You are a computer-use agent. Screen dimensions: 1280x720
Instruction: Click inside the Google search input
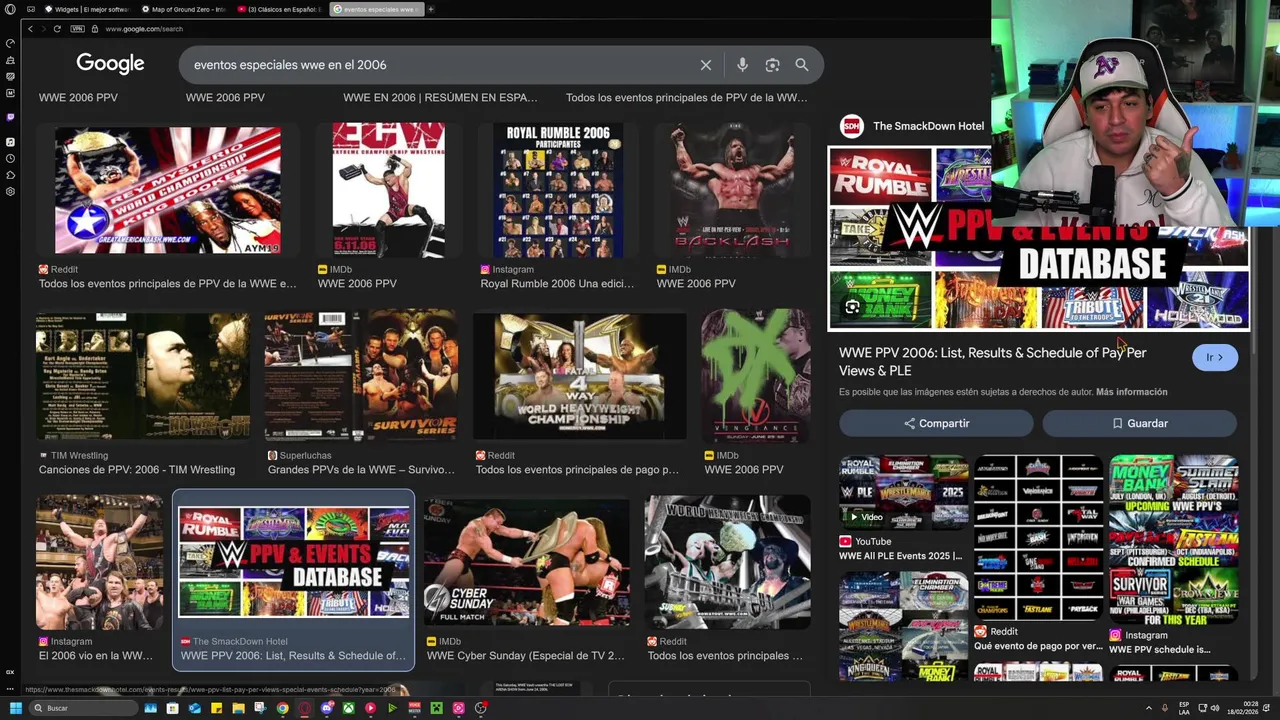coord(440,65)
